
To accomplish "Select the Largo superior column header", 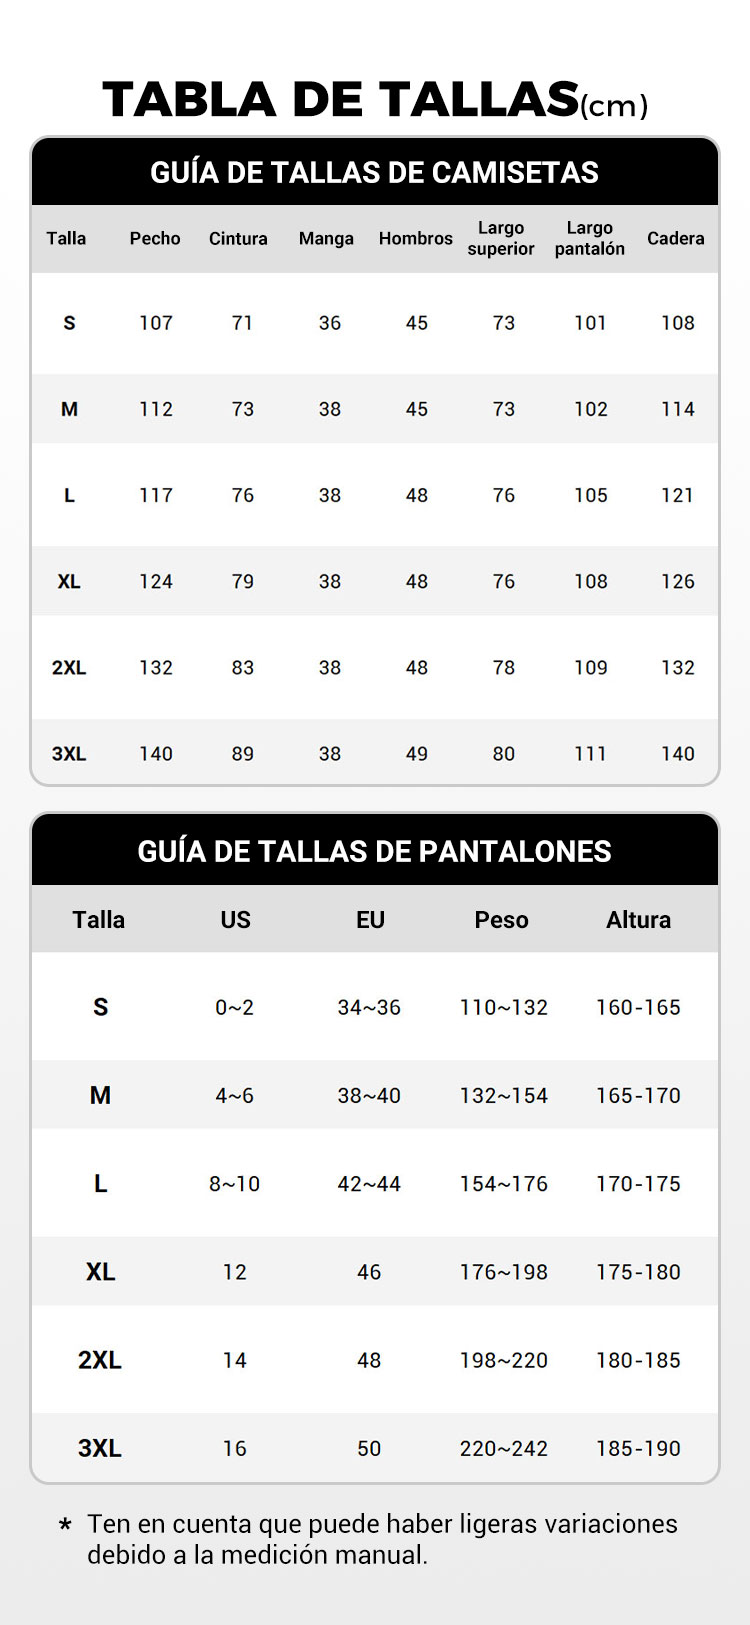I will [x=501, y=239].
